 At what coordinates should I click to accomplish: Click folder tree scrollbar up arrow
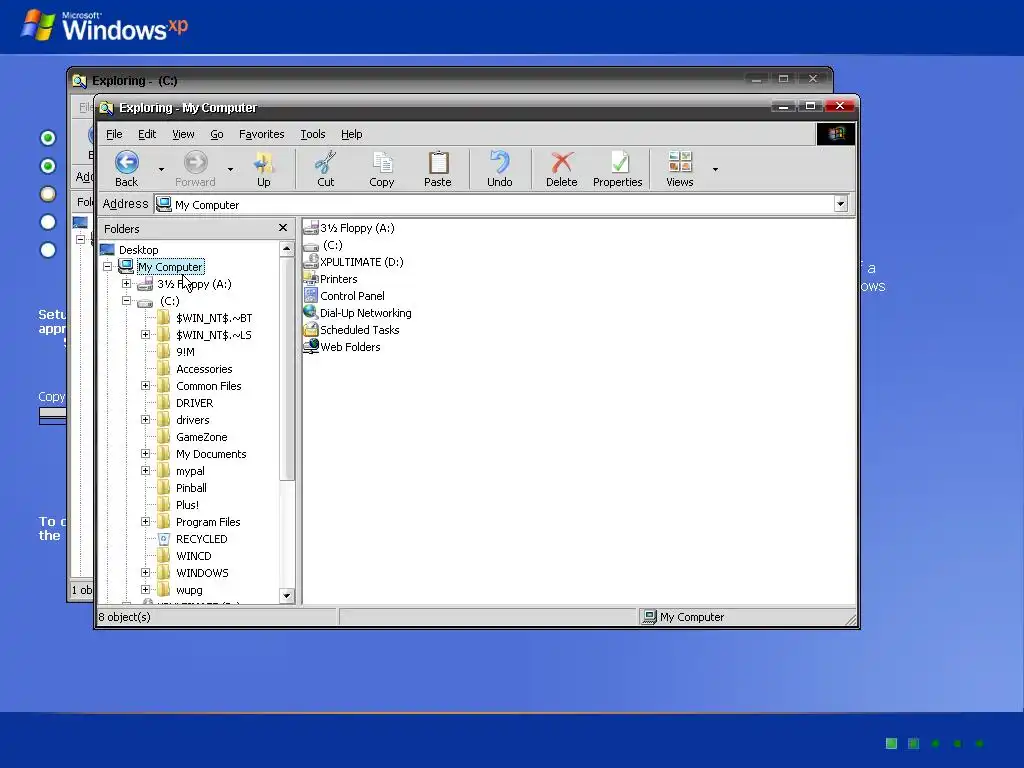(x=287, y=249)
